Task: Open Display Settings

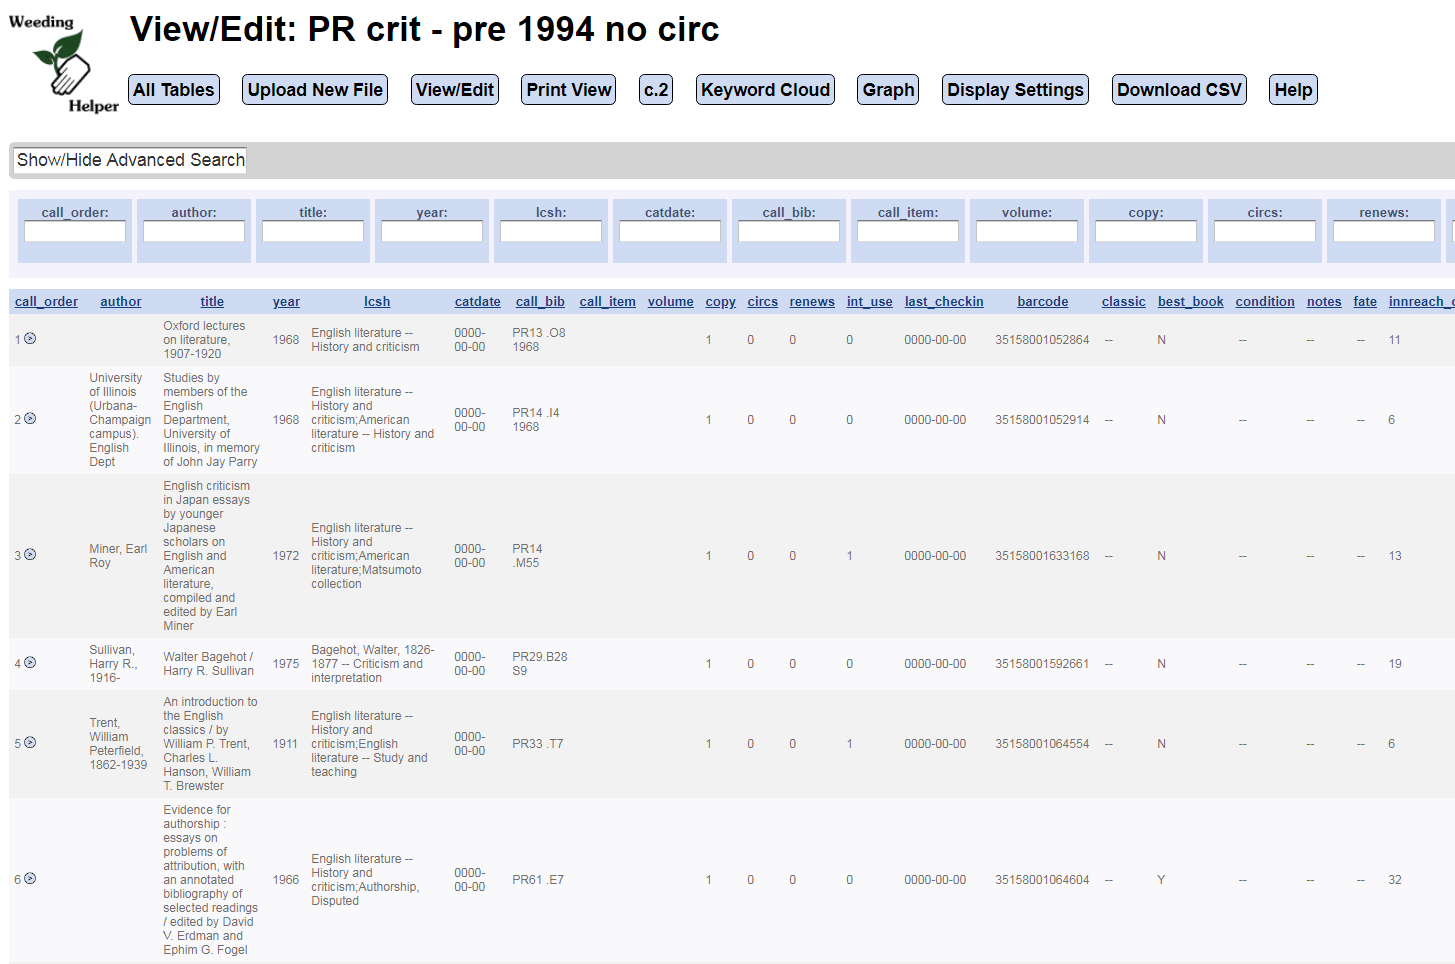Action: [1015, 90]
